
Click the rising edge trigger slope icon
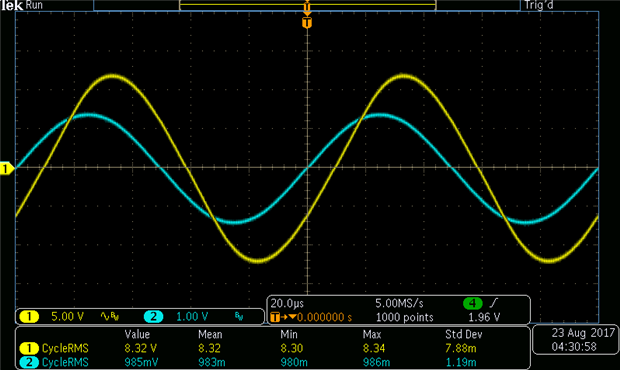[x=493, y=303]
